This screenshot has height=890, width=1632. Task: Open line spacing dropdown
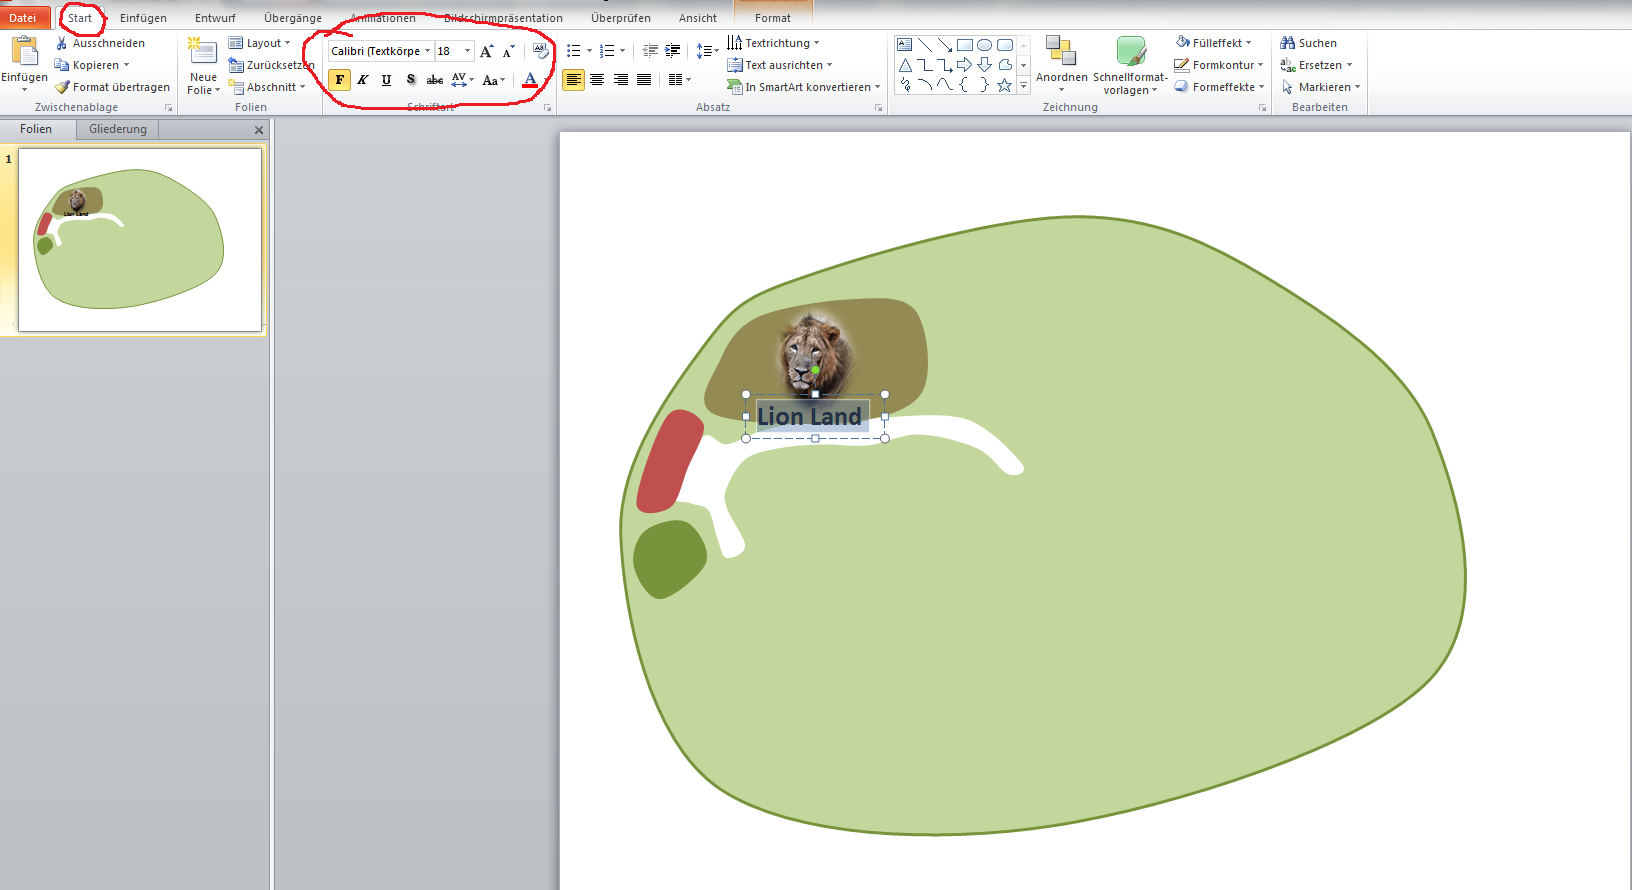point(707,51)
